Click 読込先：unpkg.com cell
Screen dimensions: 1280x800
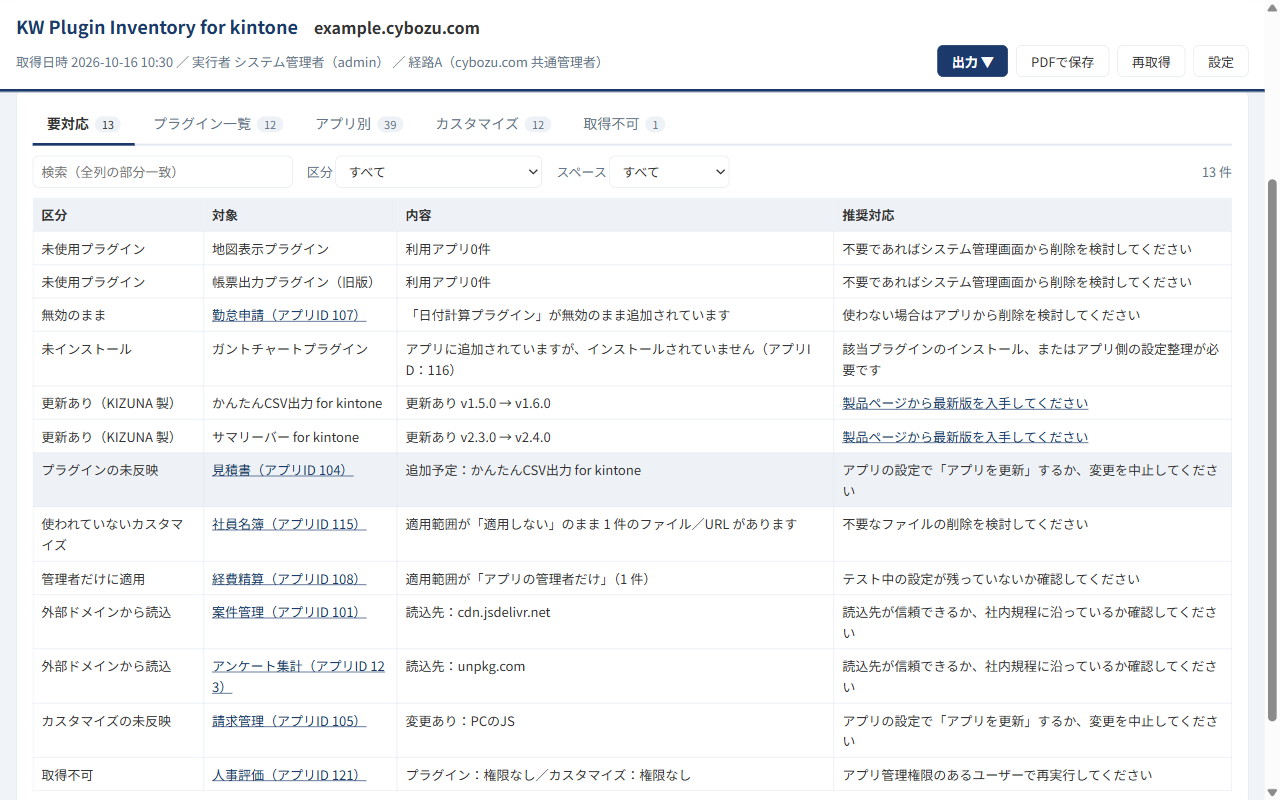(x=615, y=676)
